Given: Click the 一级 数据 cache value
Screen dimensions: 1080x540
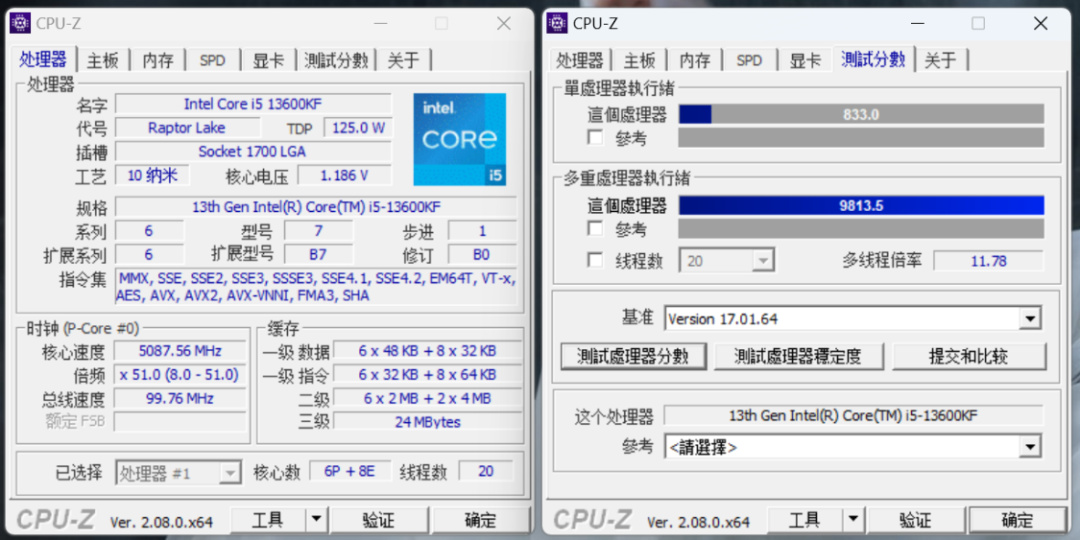Looking at the screenshot, I should pyautogui.click(x=427, y=351).
